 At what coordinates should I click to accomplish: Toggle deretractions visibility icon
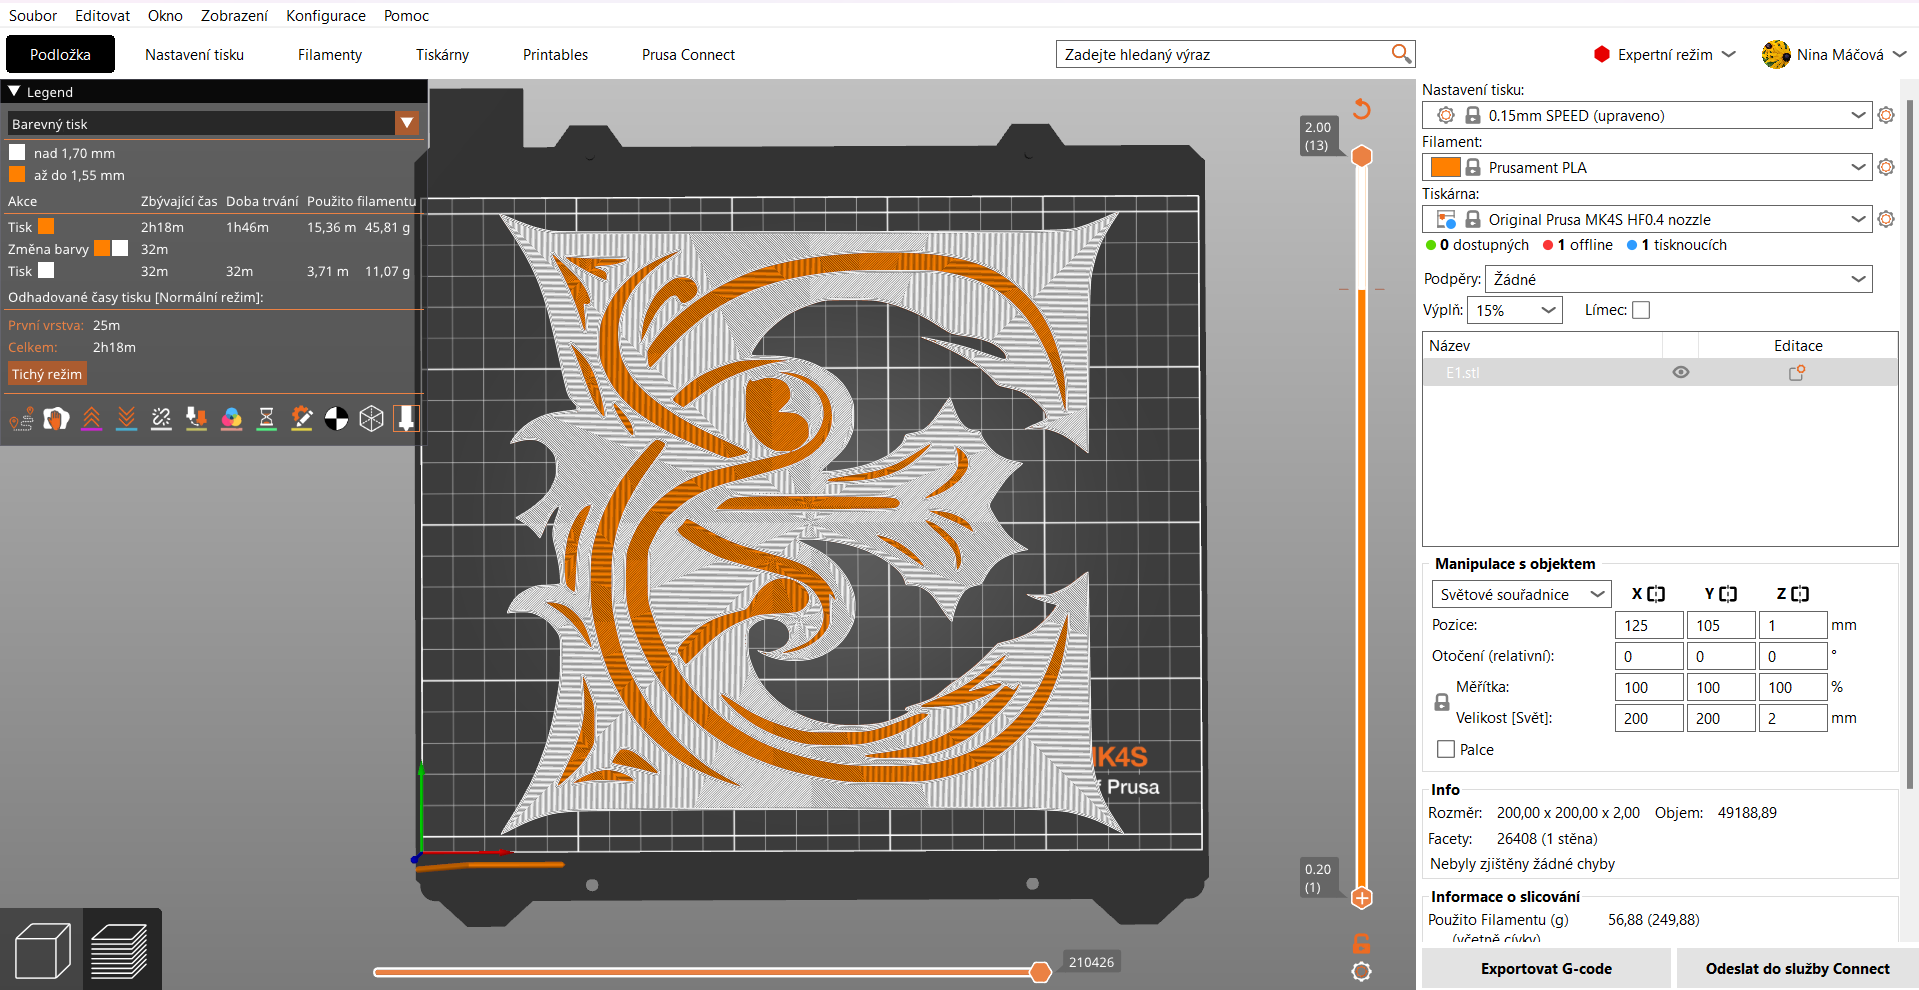point(127,419)
